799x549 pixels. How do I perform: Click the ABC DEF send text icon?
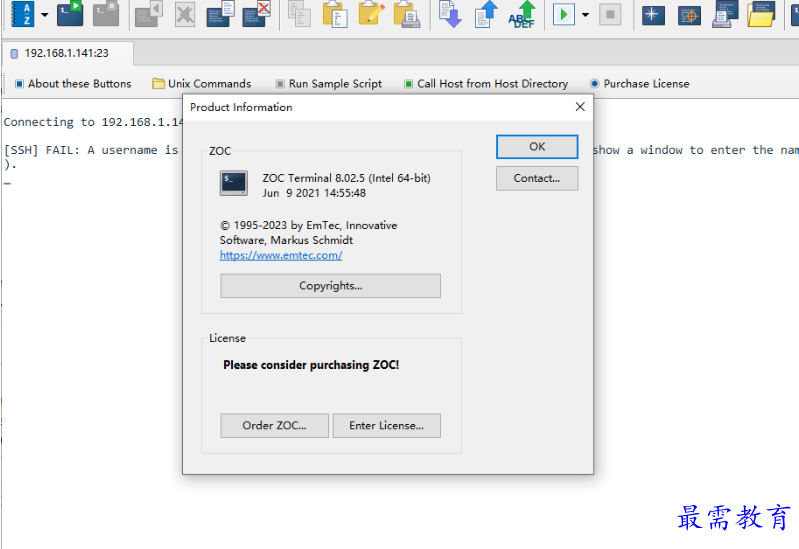click(522, 14)
